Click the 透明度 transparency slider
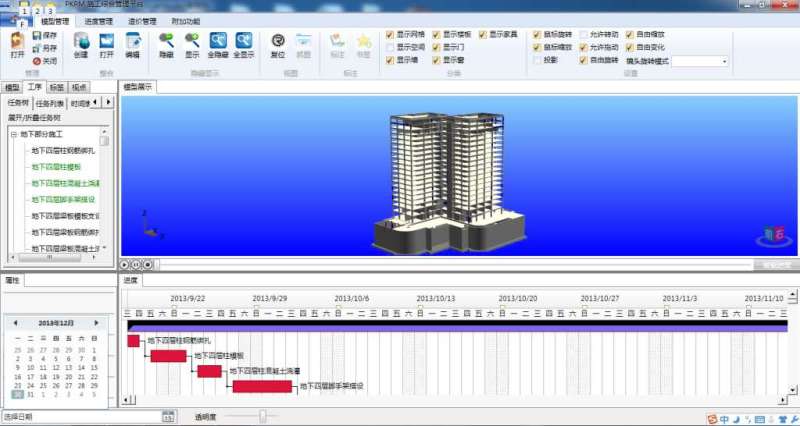Screen dimensions: 800x426 (x=263, y=416)
